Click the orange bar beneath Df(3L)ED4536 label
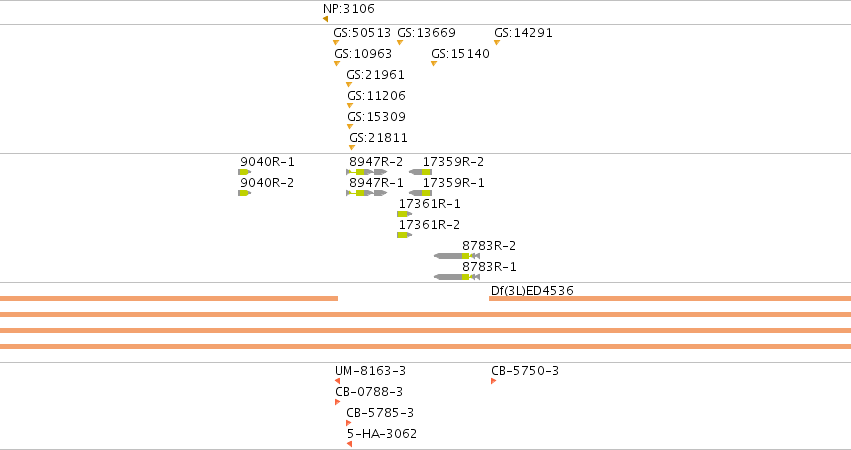The height and width of the screenshot is (450, 851). (670, 299)
